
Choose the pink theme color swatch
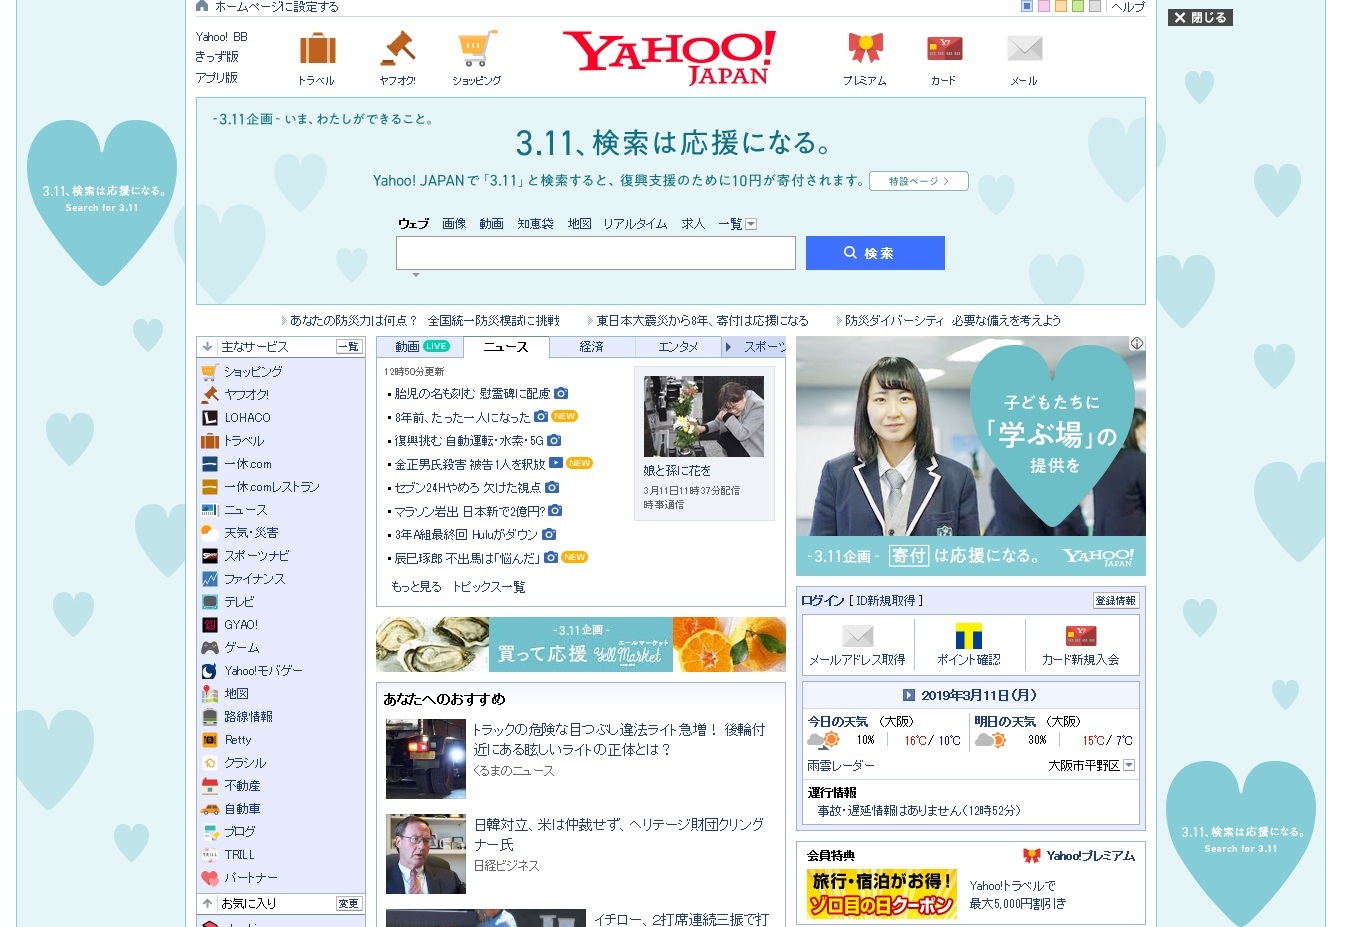pyautogui.click(x=1044, y=6)
